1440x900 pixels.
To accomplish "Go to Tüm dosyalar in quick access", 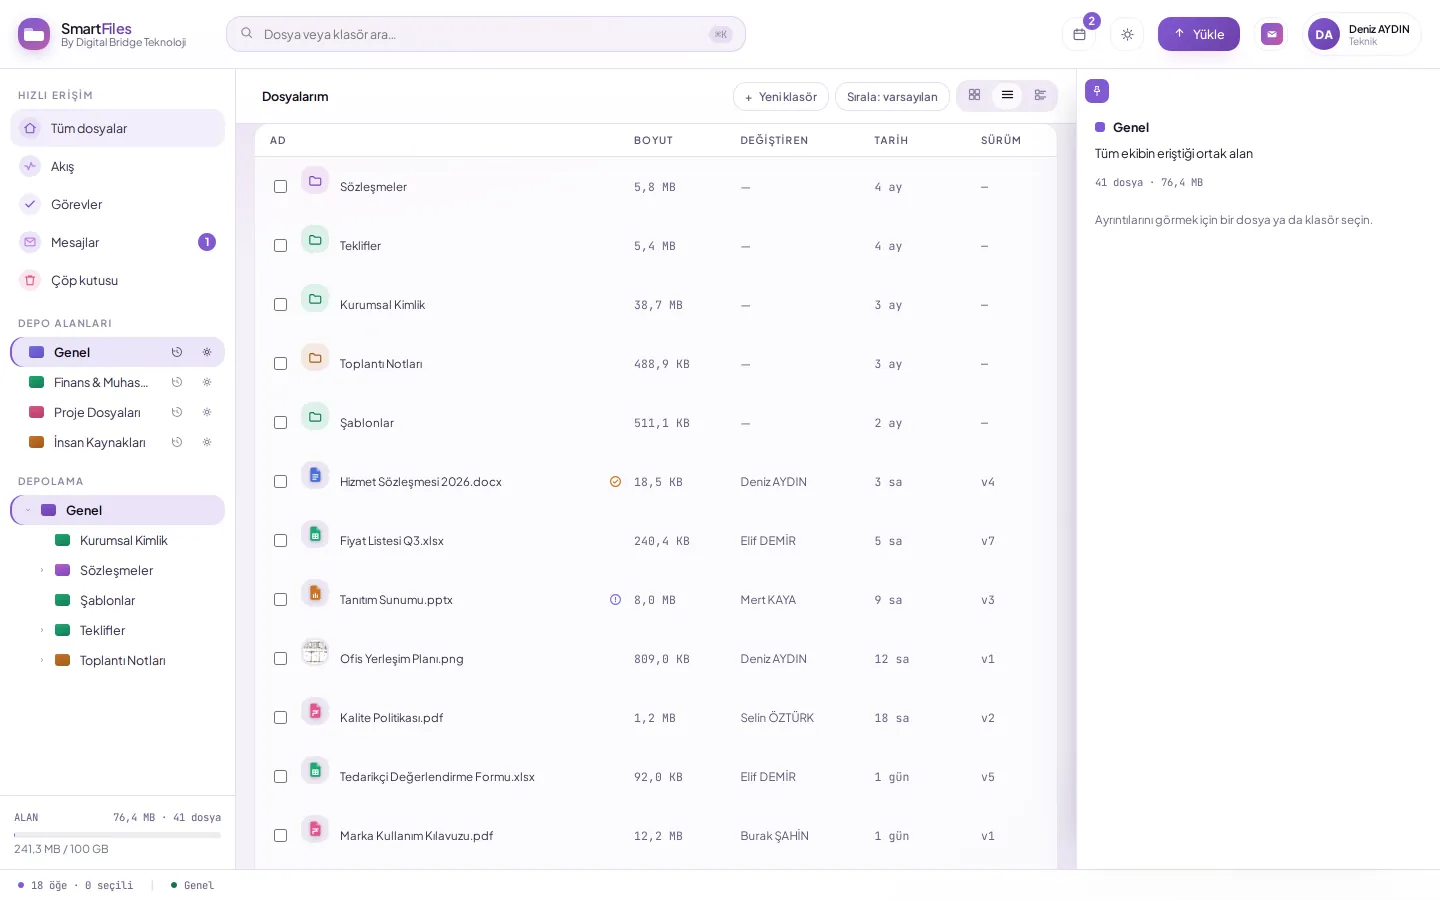I will (118, 128).
